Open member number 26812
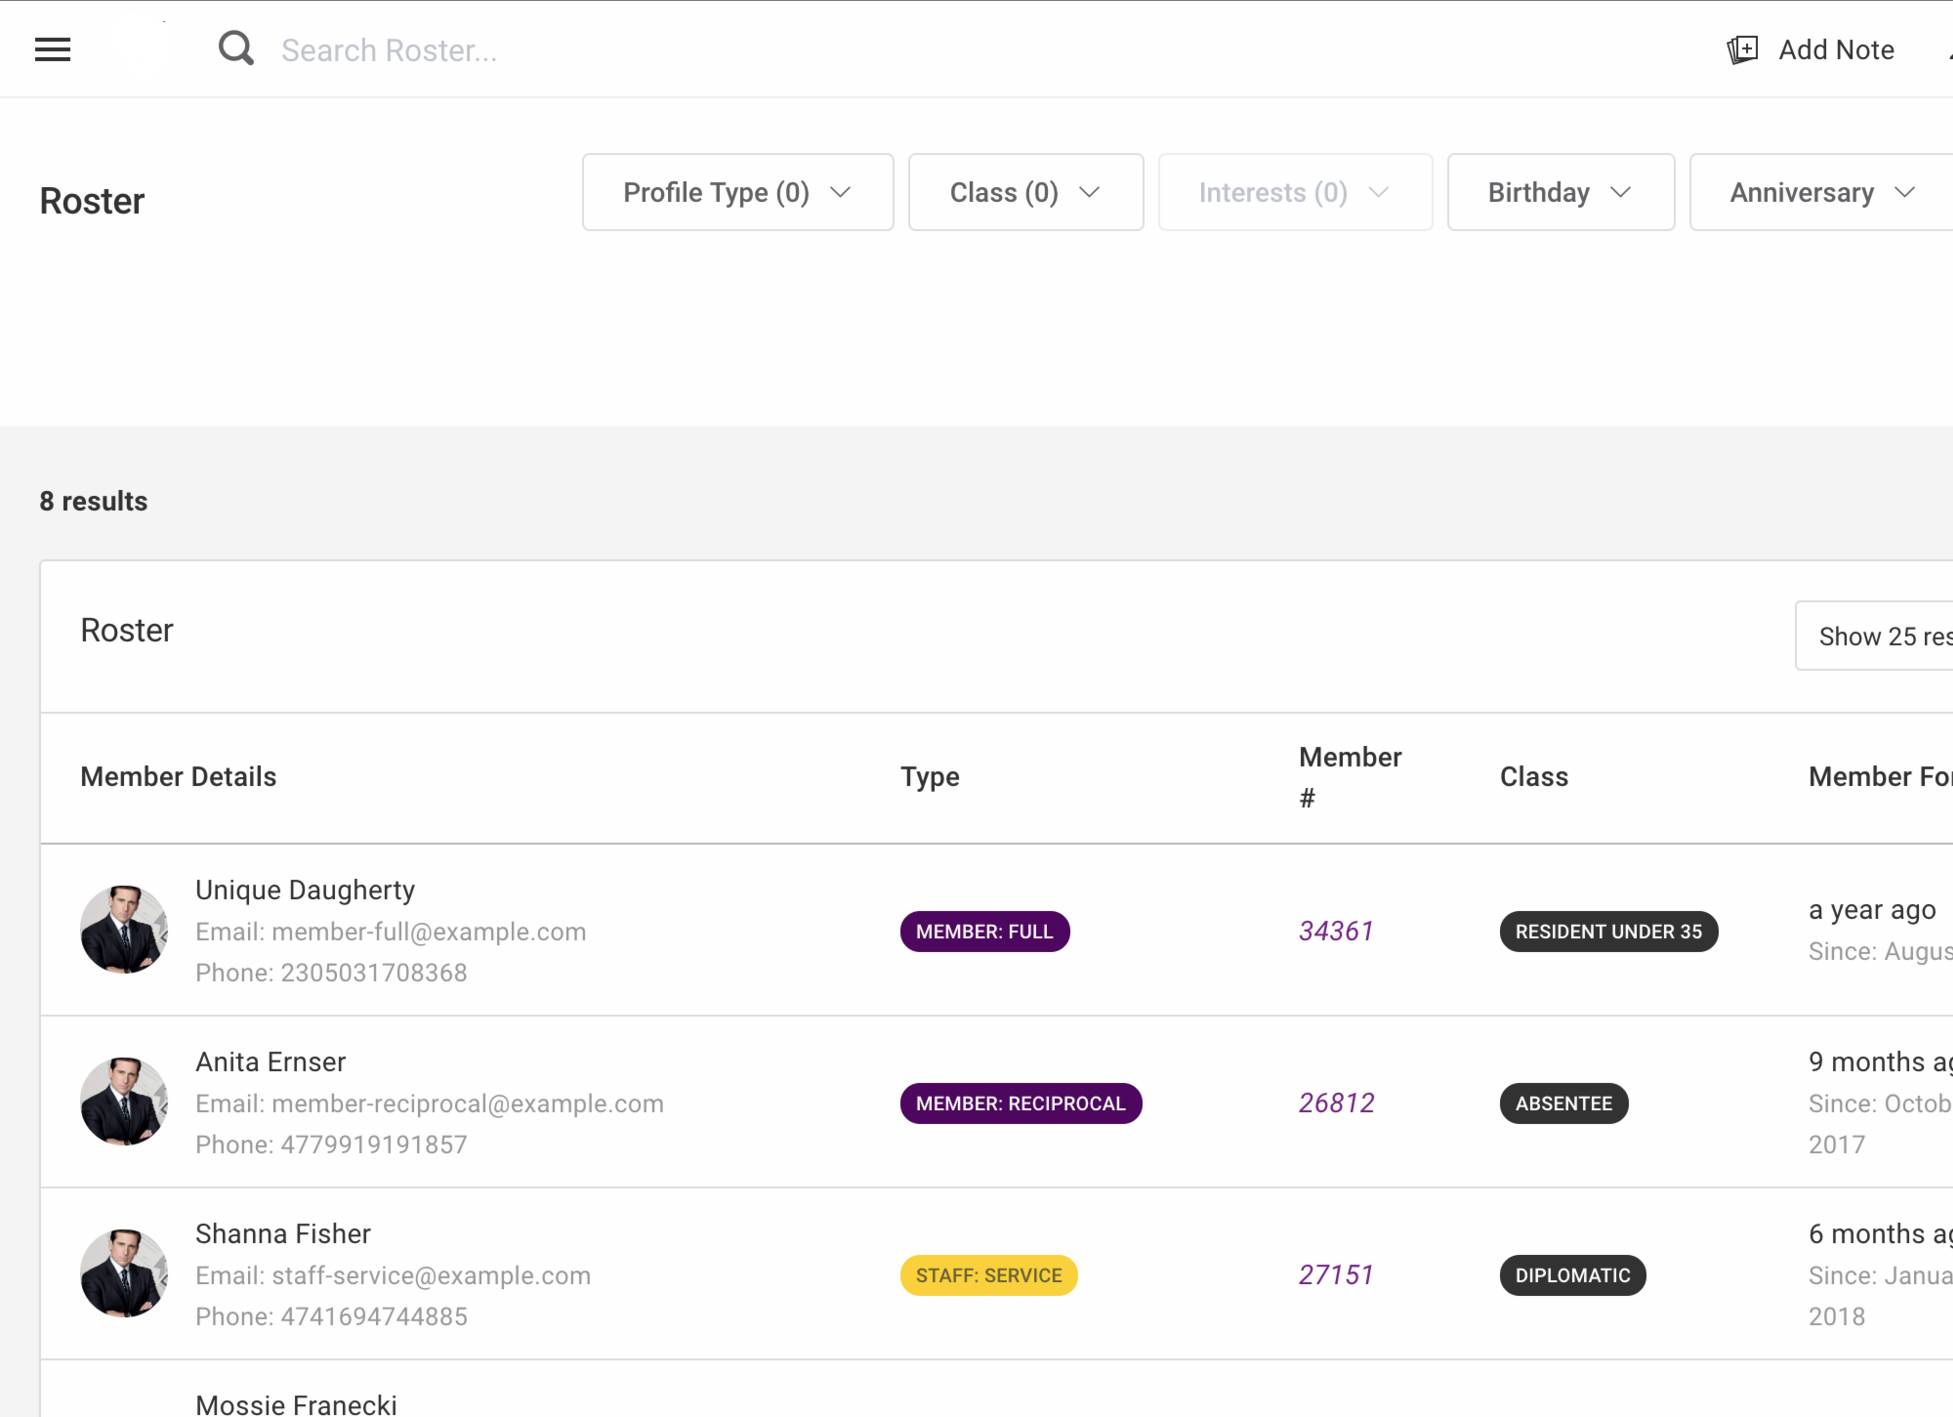1953x1417 pixels. click(1336, 1103)
